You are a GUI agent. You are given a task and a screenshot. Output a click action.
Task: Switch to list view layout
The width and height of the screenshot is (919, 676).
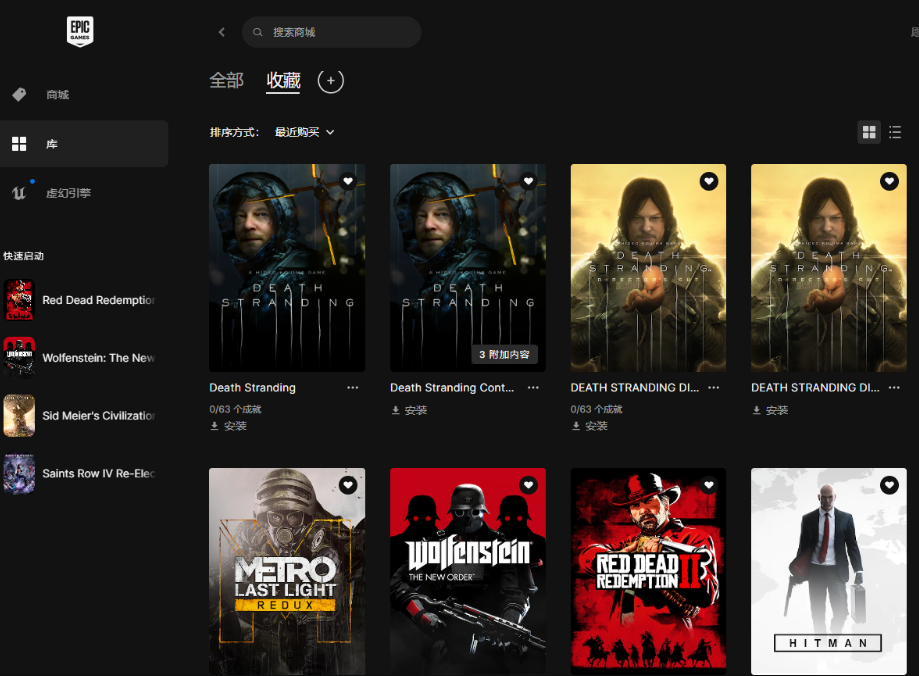[x=895, y=132]
